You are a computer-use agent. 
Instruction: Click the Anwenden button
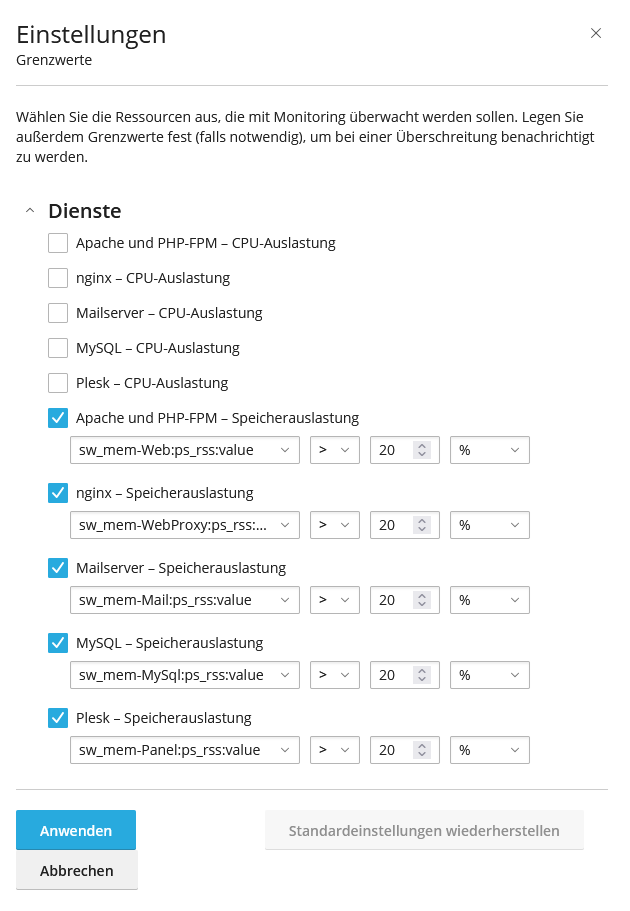pyautogui.click(x=76, y=831)
